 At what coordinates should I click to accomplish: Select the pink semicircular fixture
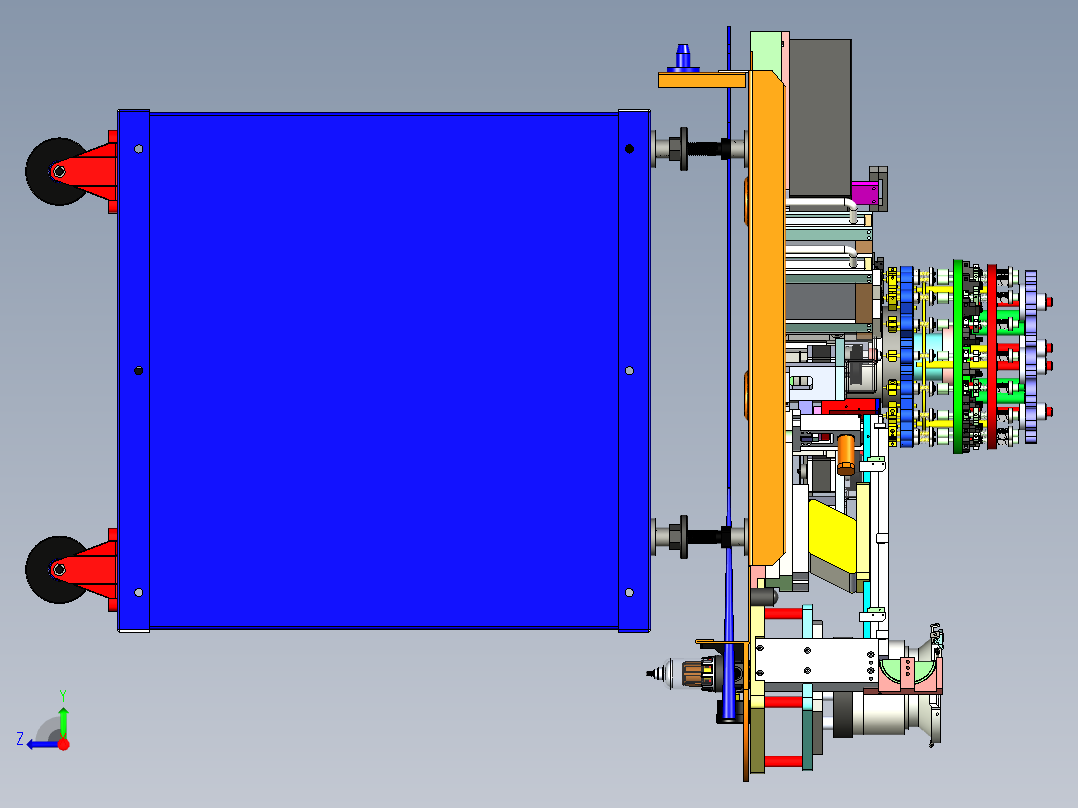[x=910, y=674]
